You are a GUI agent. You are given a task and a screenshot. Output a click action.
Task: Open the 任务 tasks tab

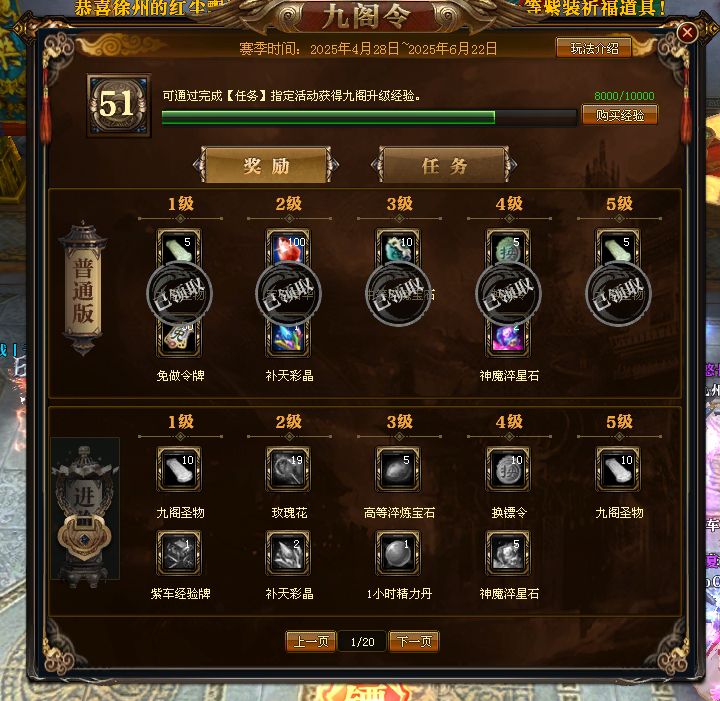(x=444, y=165)
